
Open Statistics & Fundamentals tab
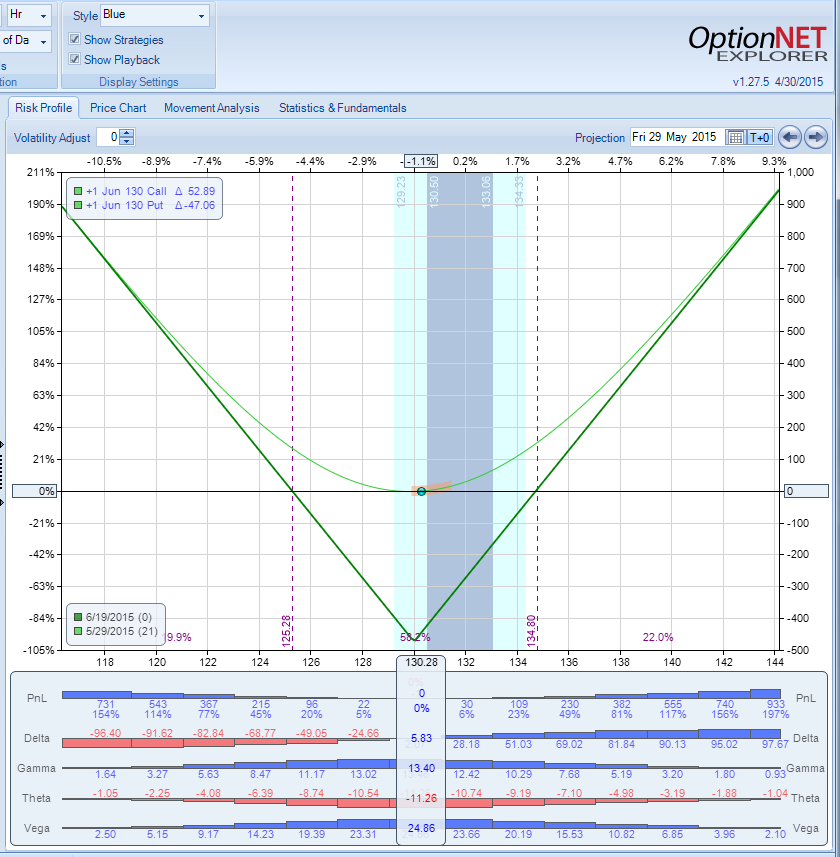tap(343, 108)
